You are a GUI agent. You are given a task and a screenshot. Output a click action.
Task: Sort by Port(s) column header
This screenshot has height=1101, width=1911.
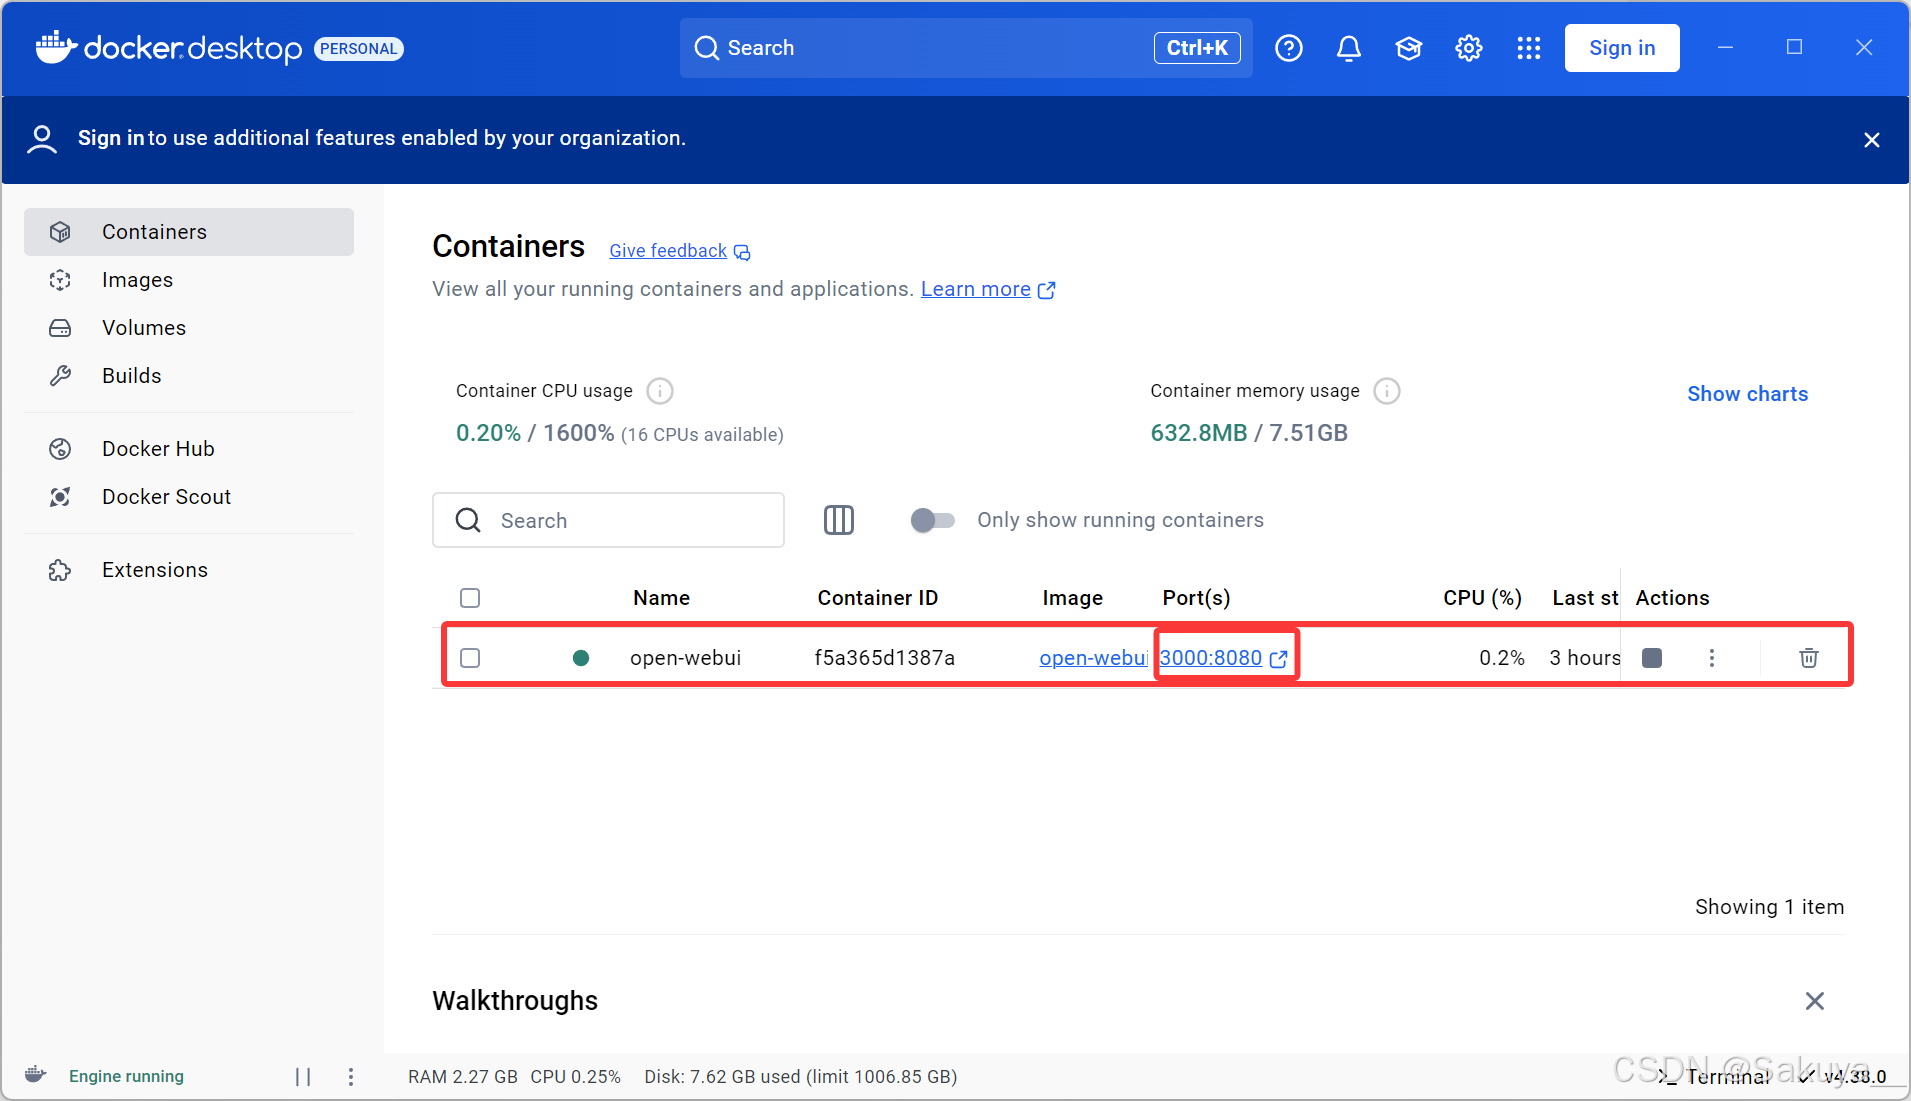tap(1196, 598)
